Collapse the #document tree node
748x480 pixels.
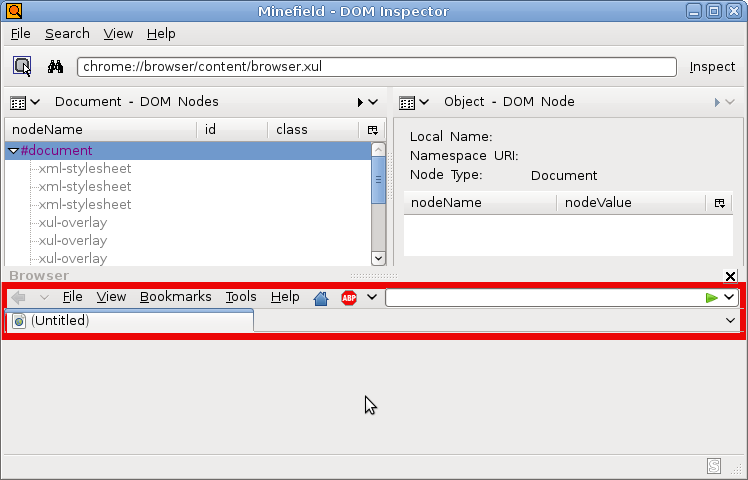click(x=13, y=151)
